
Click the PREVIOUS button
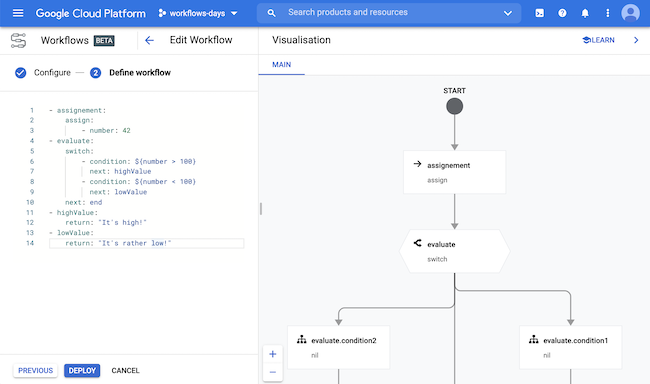(36, 371)
